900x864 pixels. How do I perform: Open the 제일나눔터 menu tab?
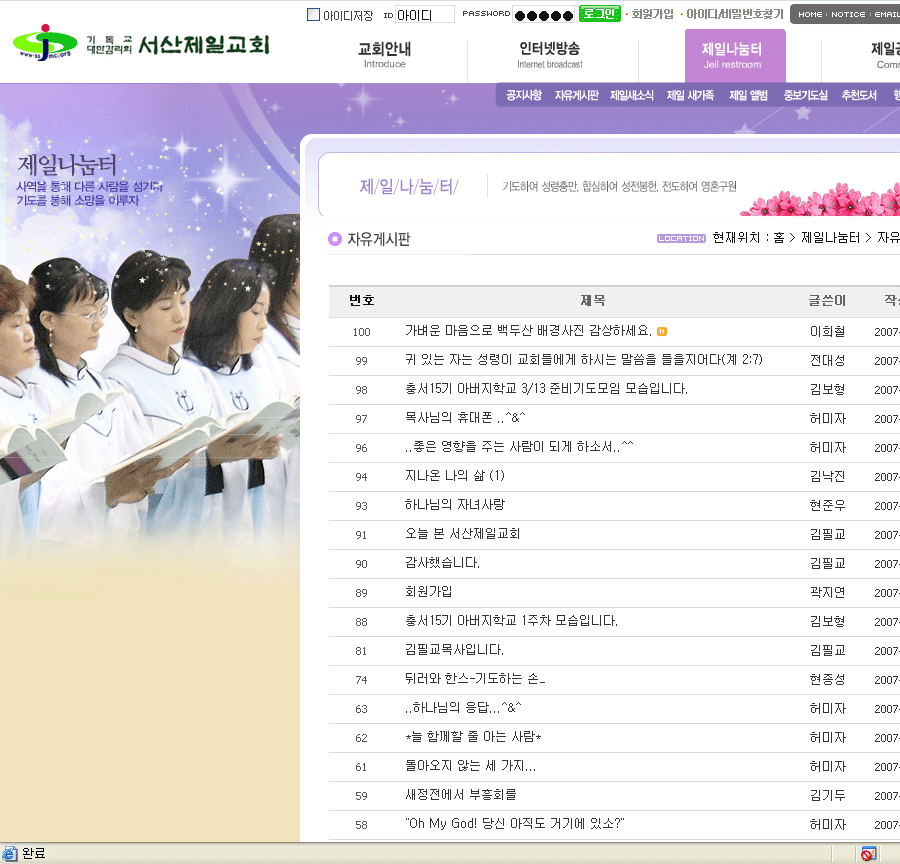click(x=735, y=56)
